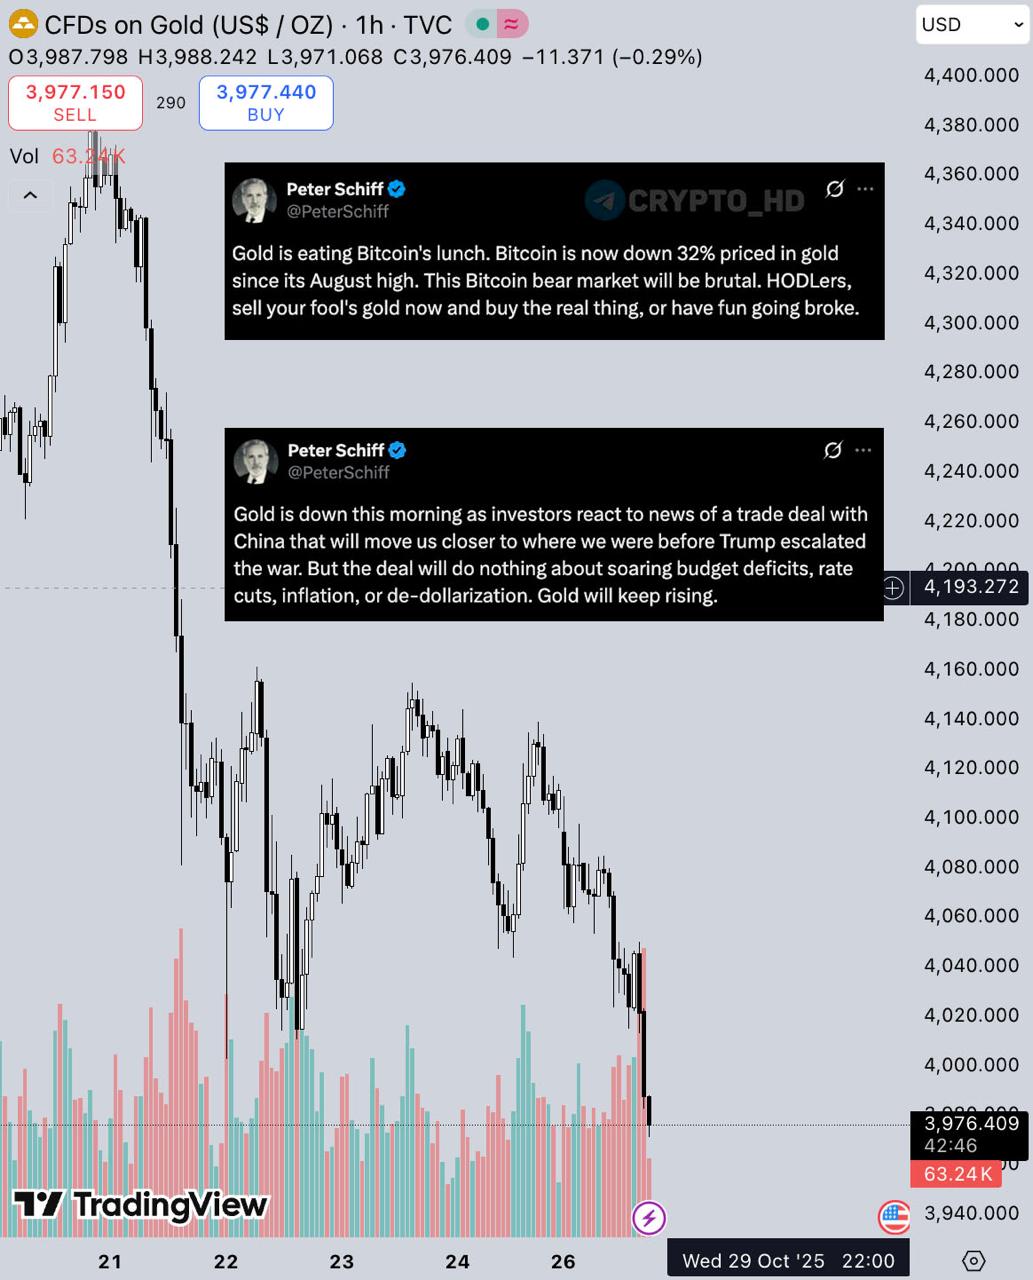Open more options on the China trade tweet
This screenshot has height=1280, width=1033.
(x=863, y=450)
